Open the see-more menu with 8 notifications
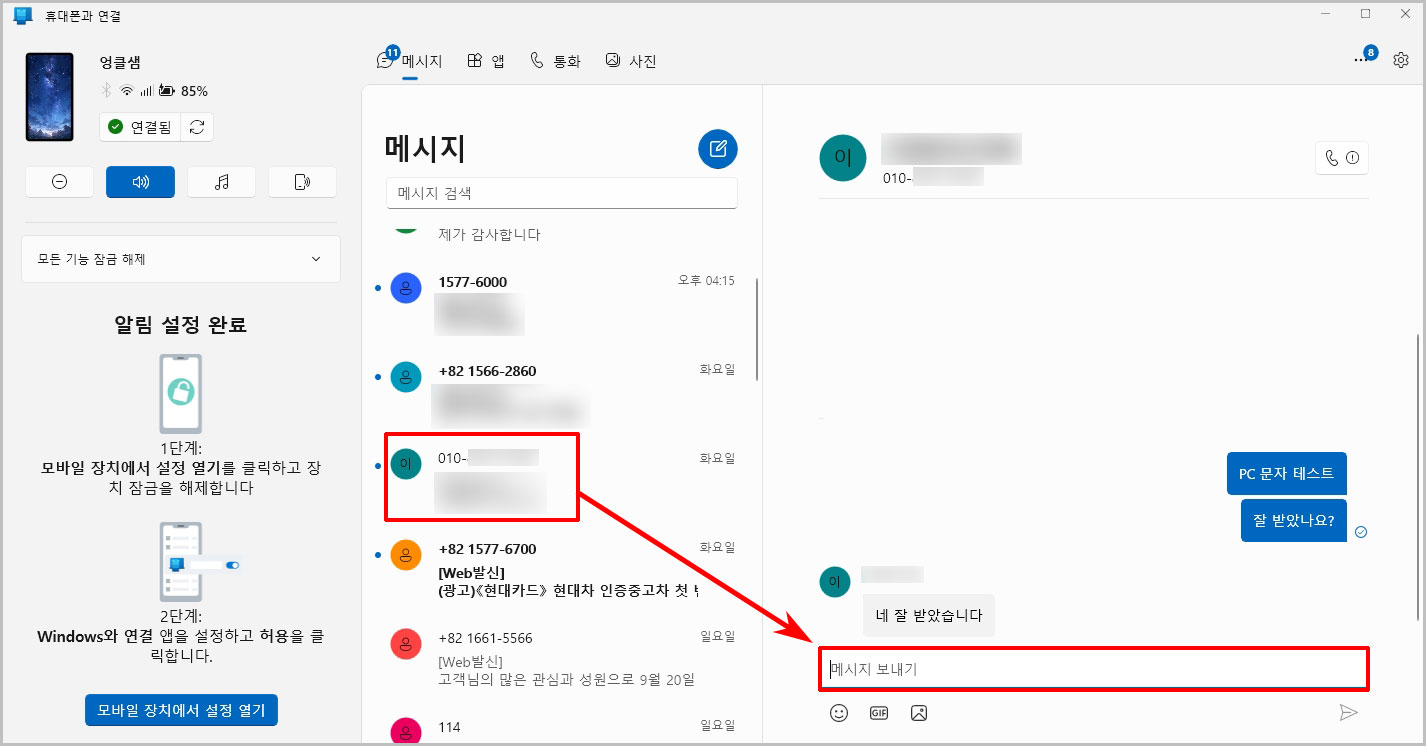Viewport: 1426px width, 746px height. (1362, 60)
